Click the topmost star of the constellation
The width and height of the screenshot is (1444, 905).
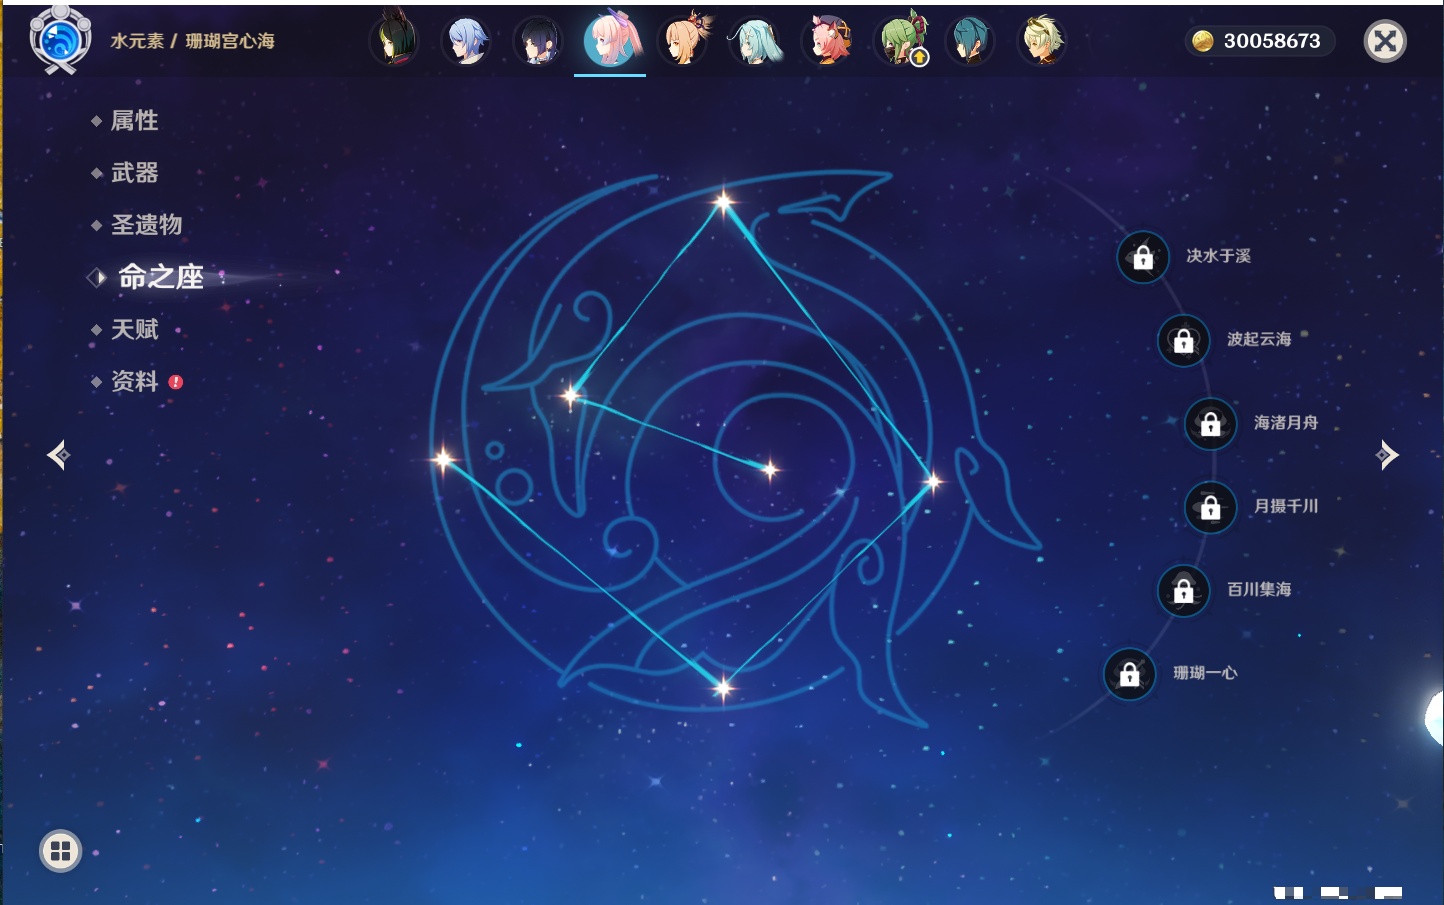pyautogui.click(x=724, y=203)
